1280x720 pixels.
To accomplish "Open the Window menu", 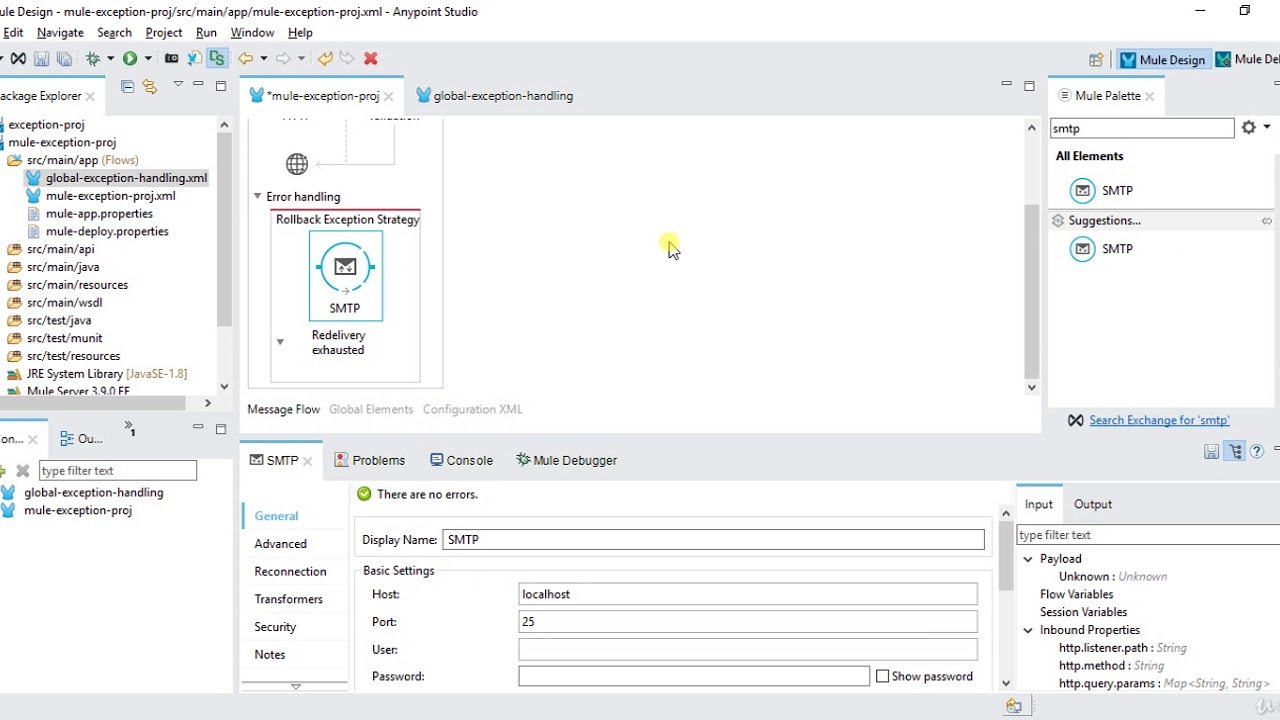I will tap(252, 33).
